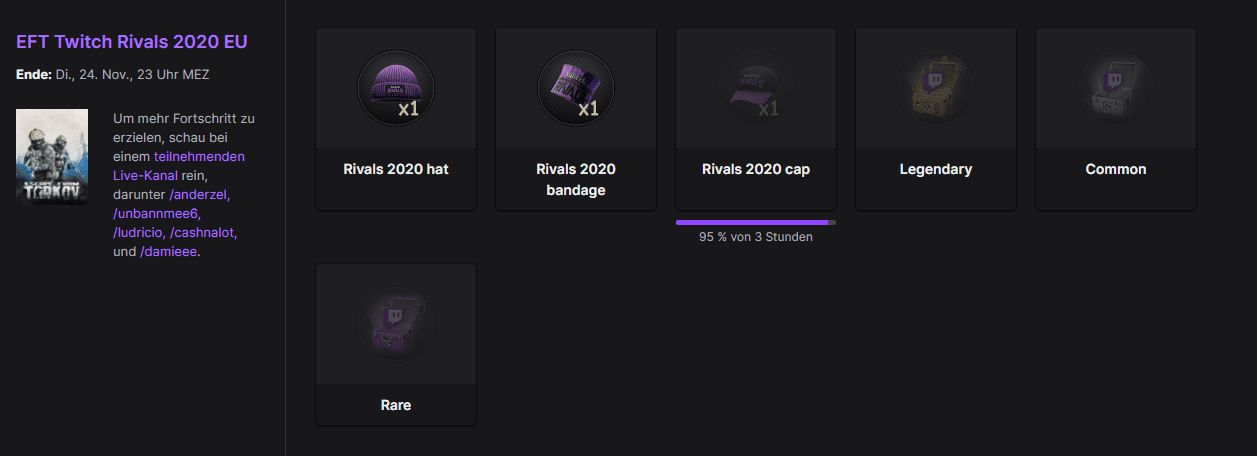Follow the 'teilnehmenden Live-Kanal' link
The height and width of the screenshot is (456, 1257).
coord(179,166)
